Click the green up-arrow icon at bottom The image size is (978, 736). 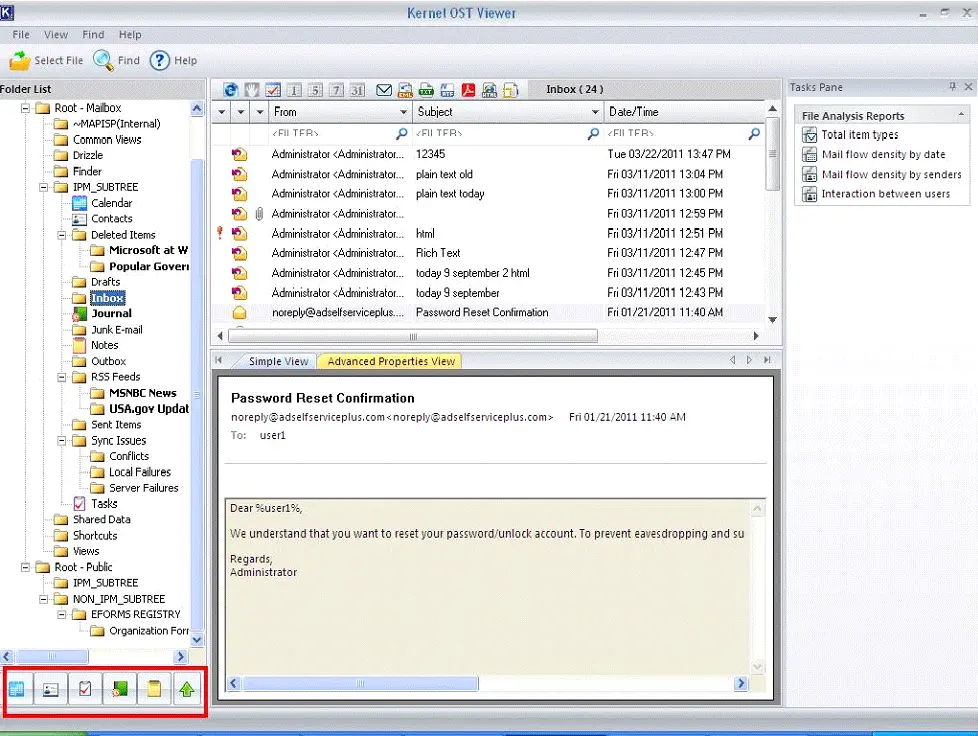pos(186,689)
